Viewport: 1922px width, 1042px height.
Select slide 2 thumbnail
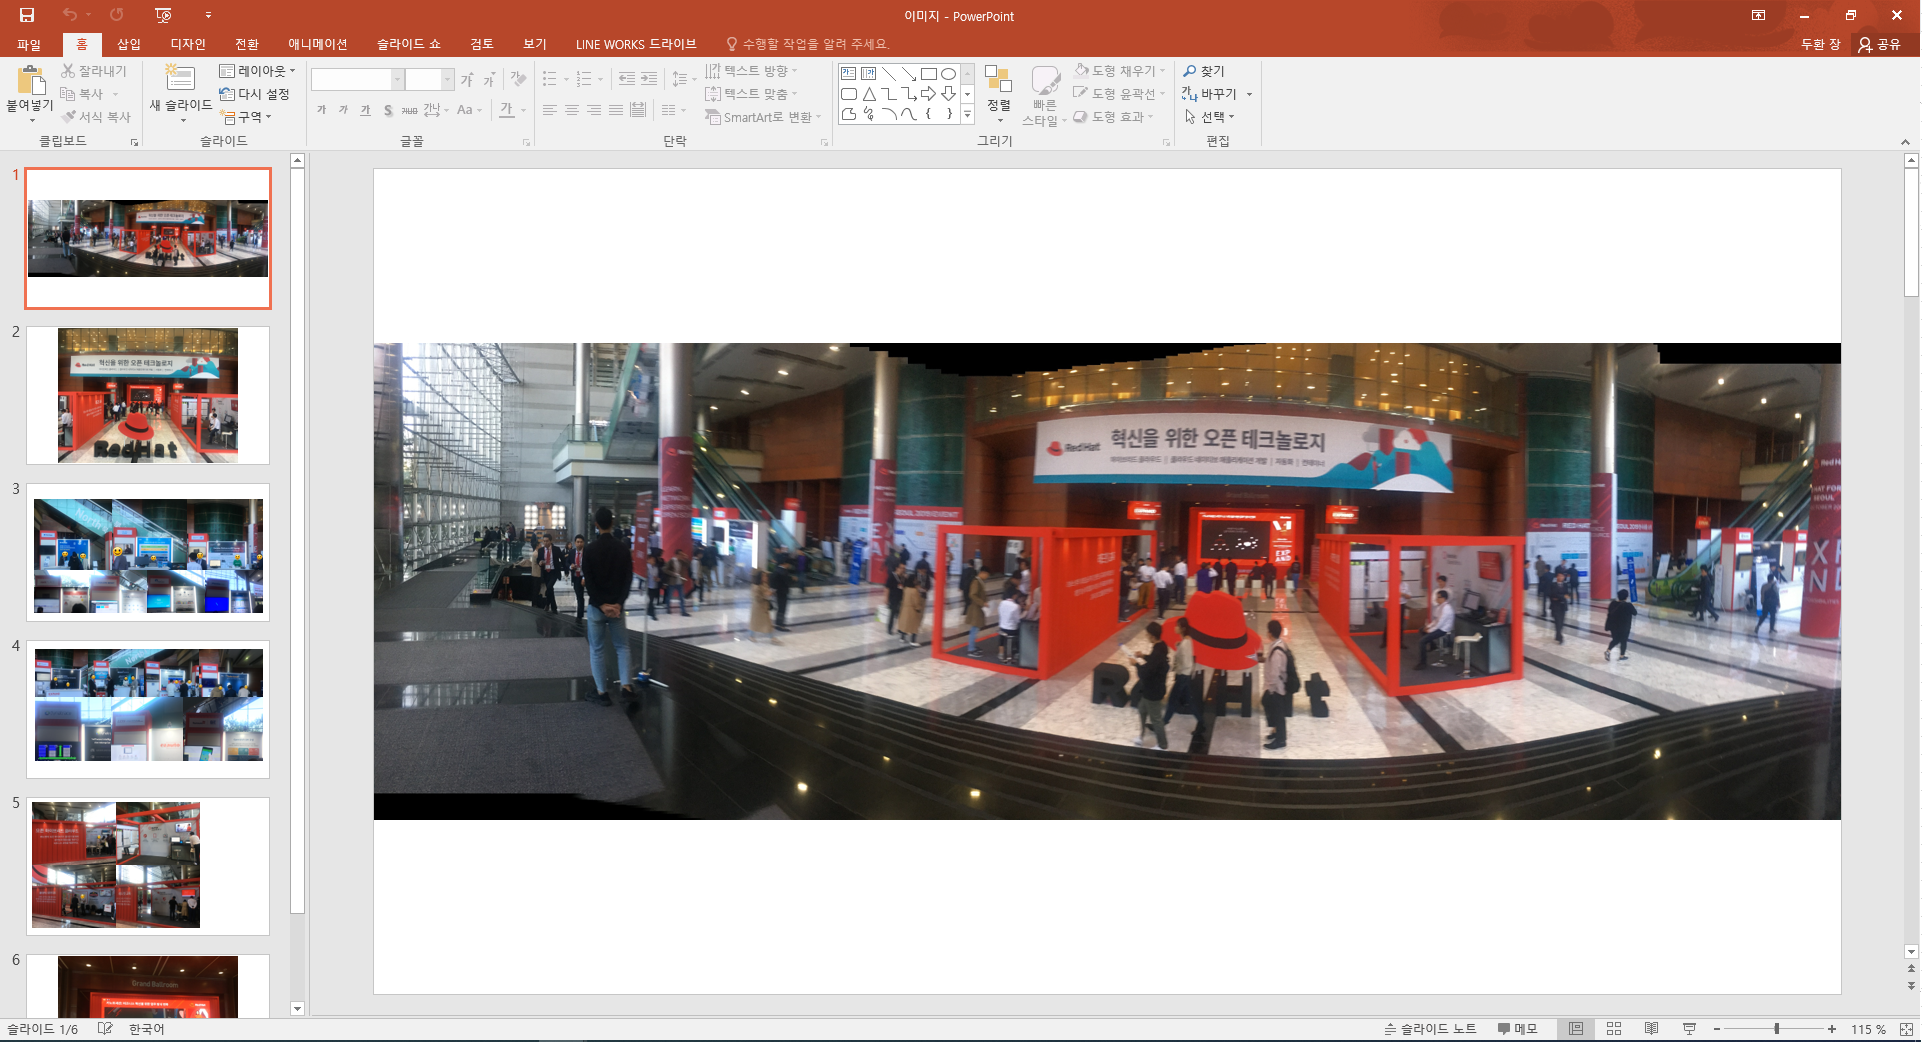148,395
